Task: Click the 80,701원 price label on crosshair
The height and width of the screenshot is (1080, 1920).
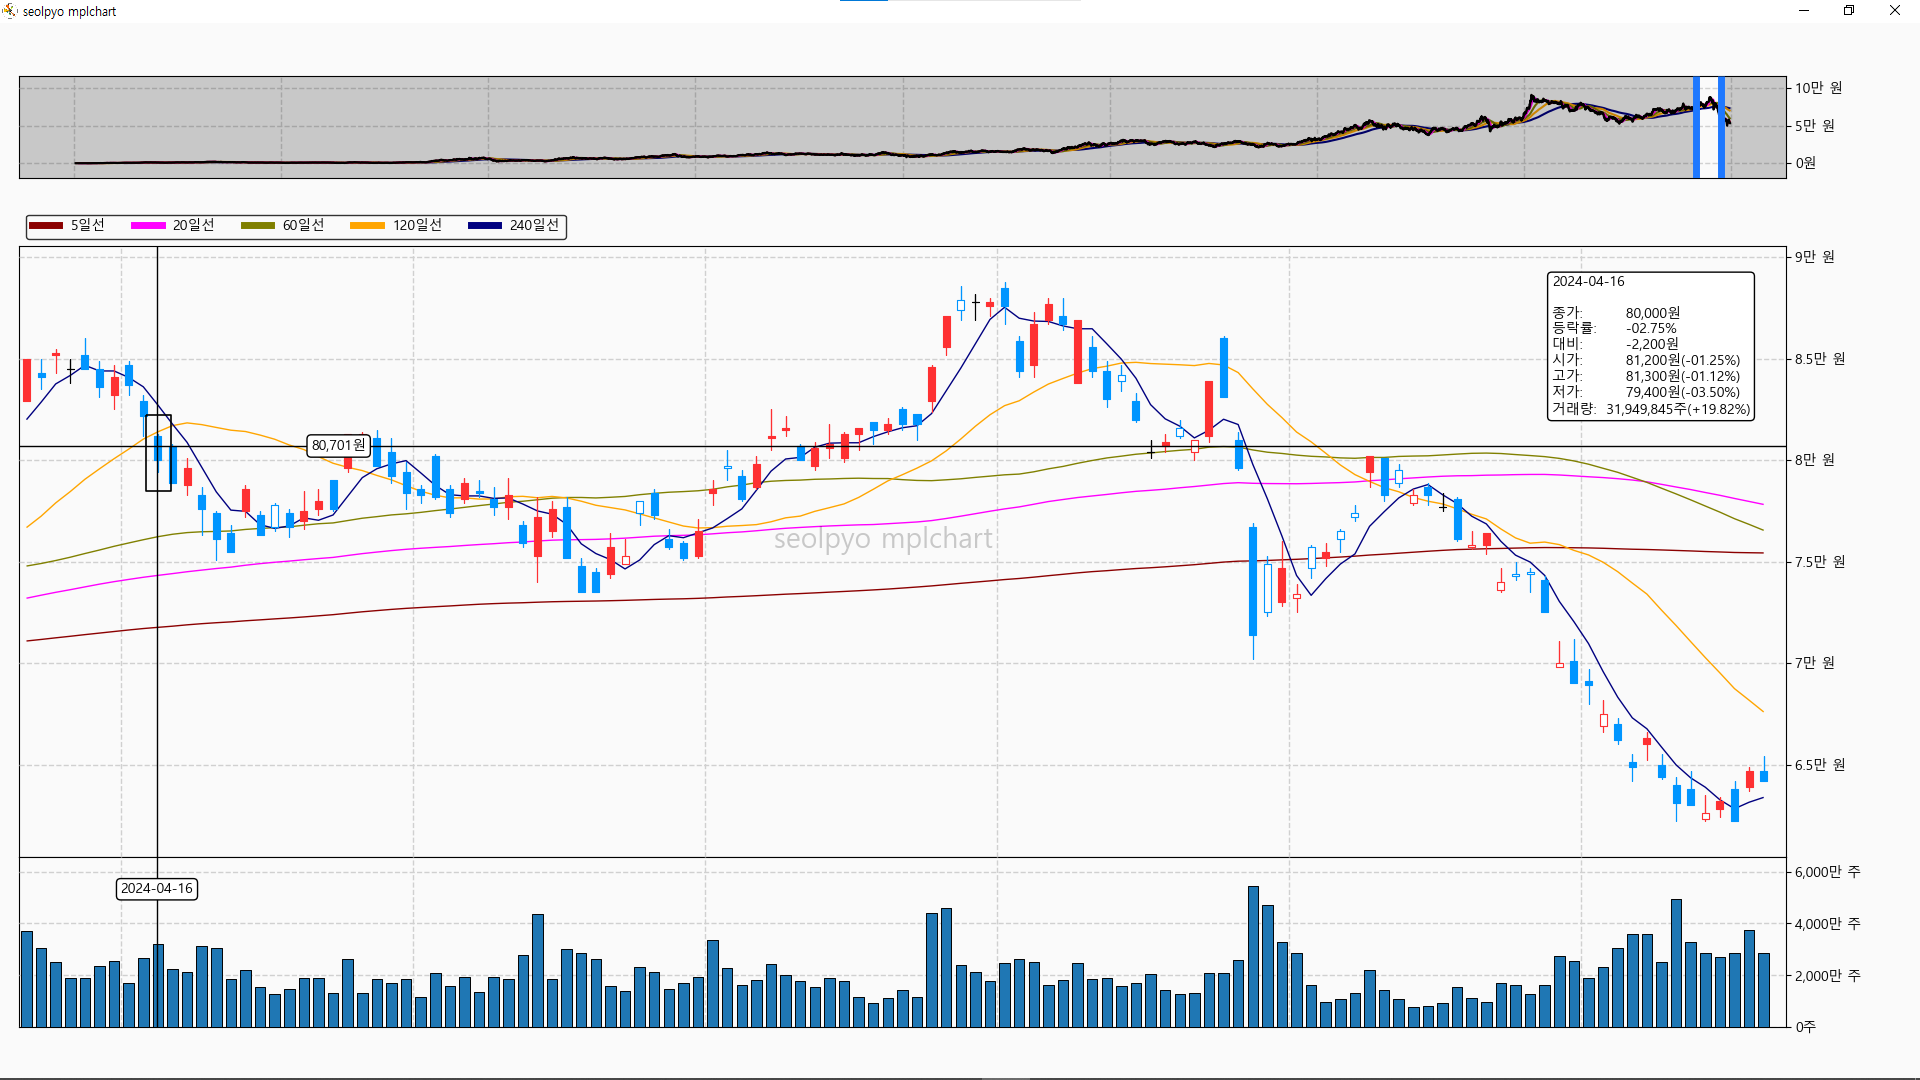Action: click(x=338, y=445)
